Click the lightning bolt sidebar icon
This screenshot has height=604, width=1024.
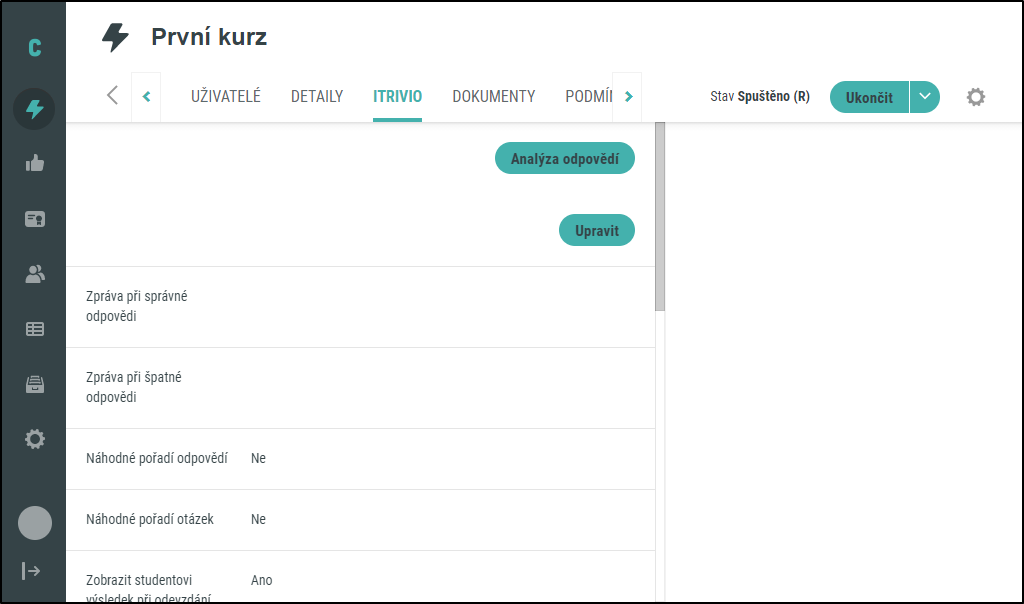(x=34, y=109)
